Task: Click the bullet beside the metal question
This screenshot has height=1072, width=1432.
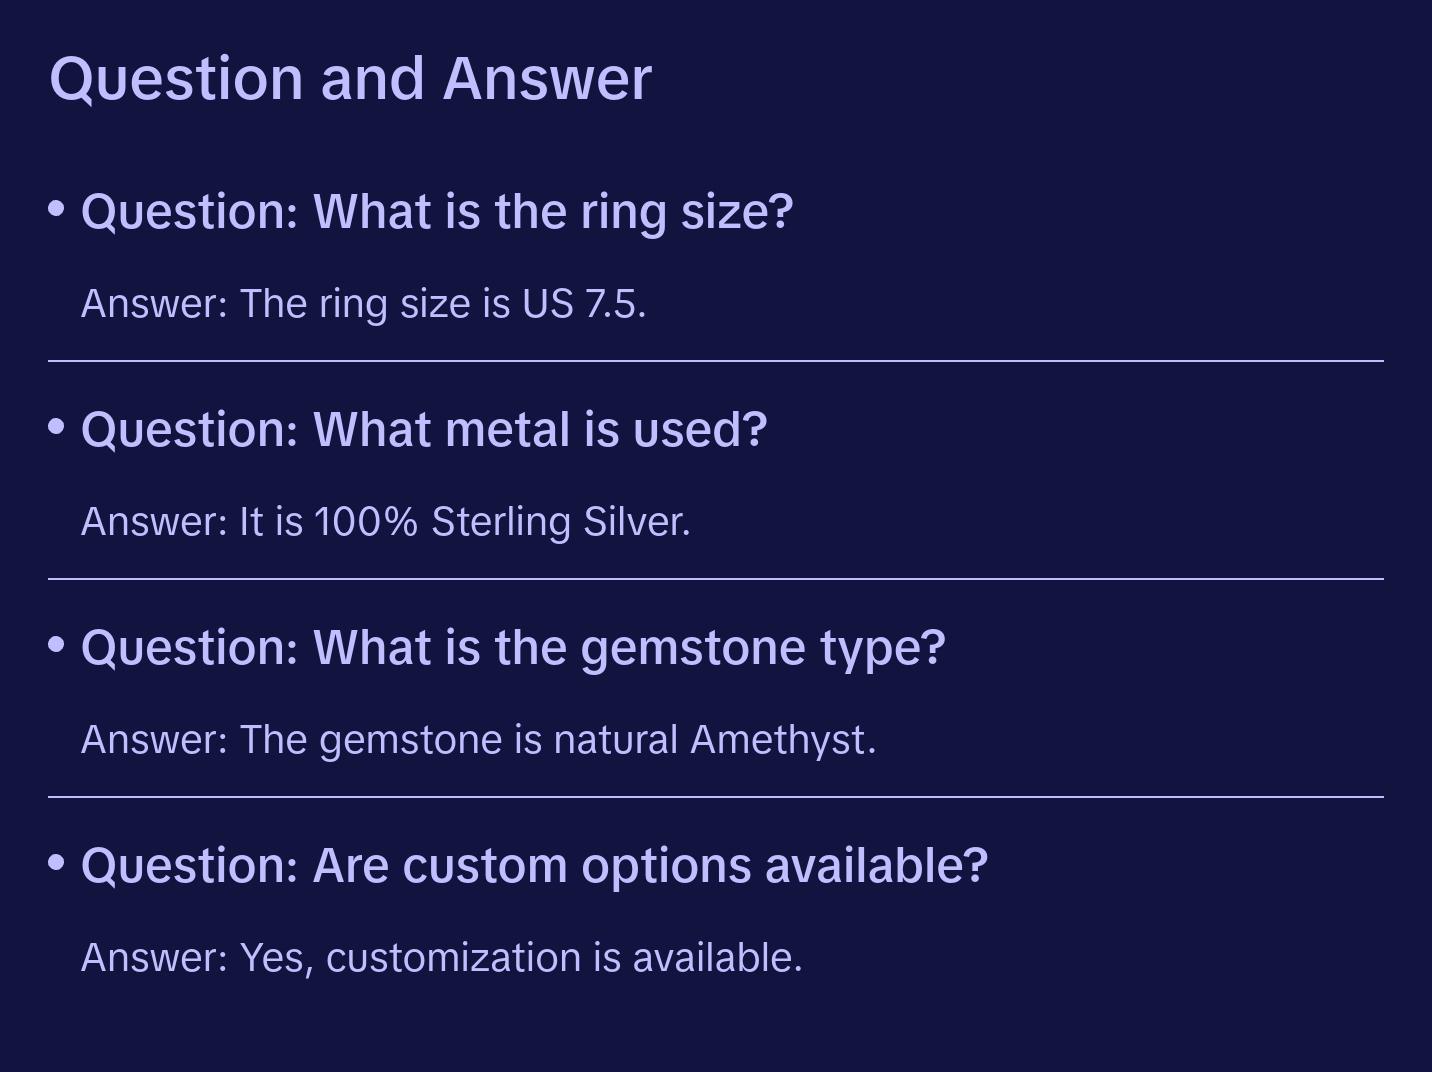Action: pos(57,427)
